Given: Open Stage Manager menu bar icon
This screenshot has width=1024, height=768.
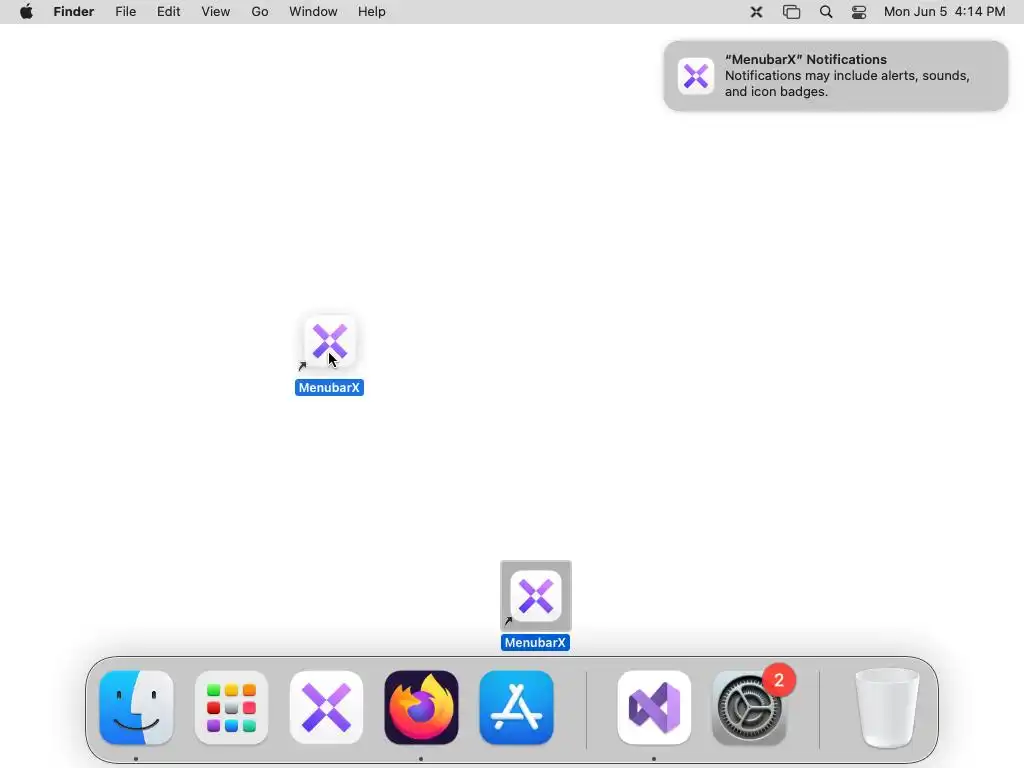Looking at the screenshot, I should [792, 12].
